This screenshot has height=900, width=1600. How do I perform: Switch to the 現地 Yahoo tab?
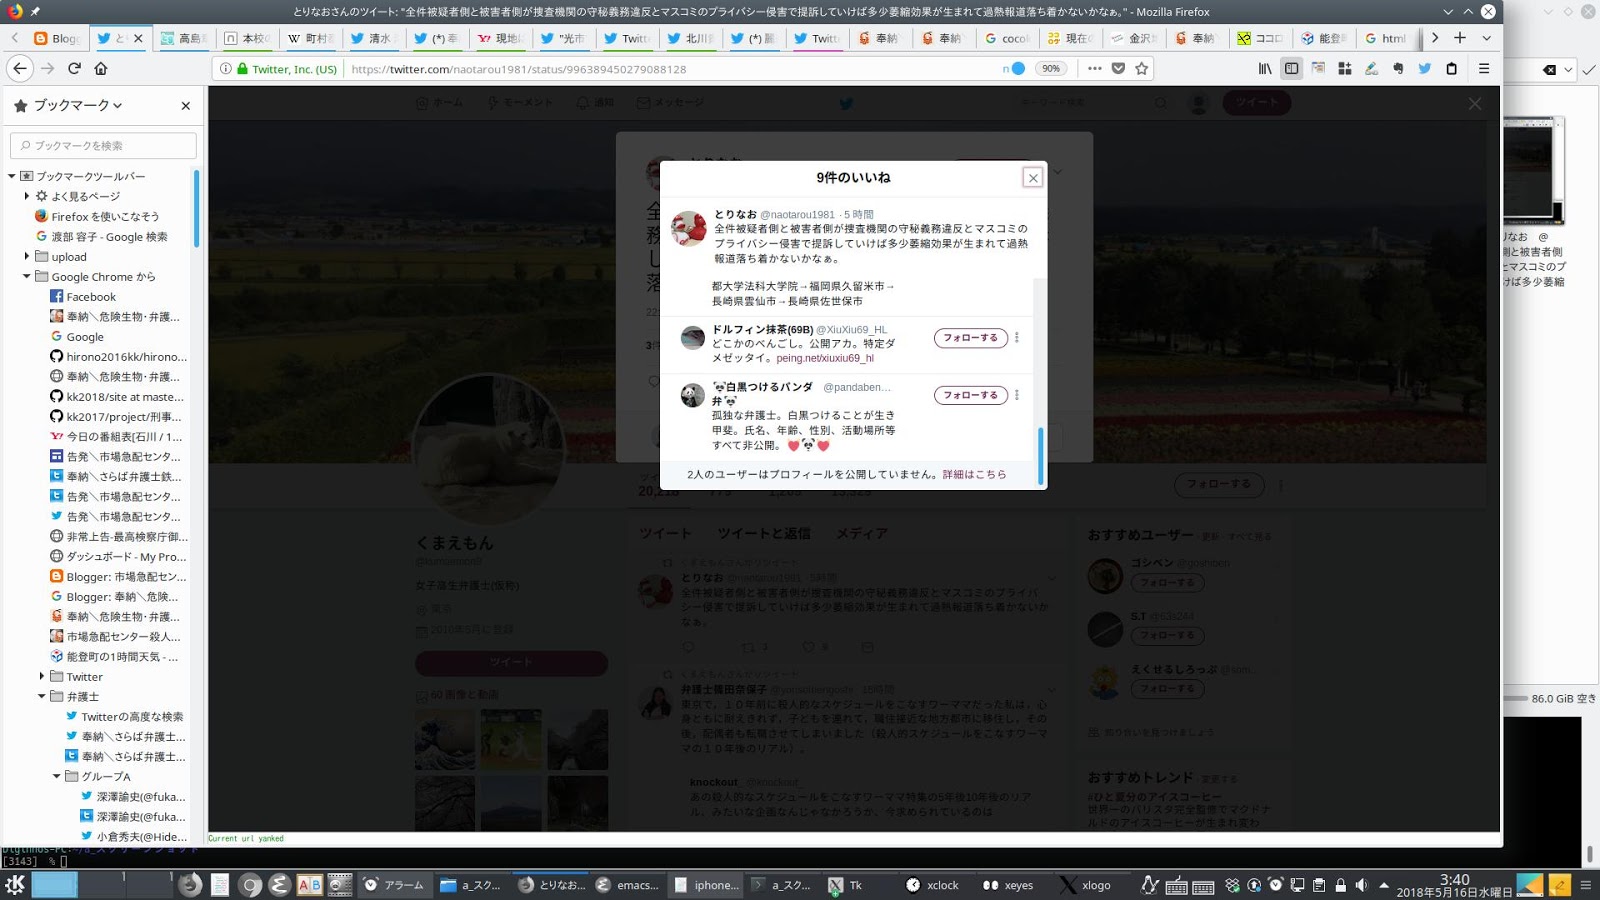(x=500, y=38)
